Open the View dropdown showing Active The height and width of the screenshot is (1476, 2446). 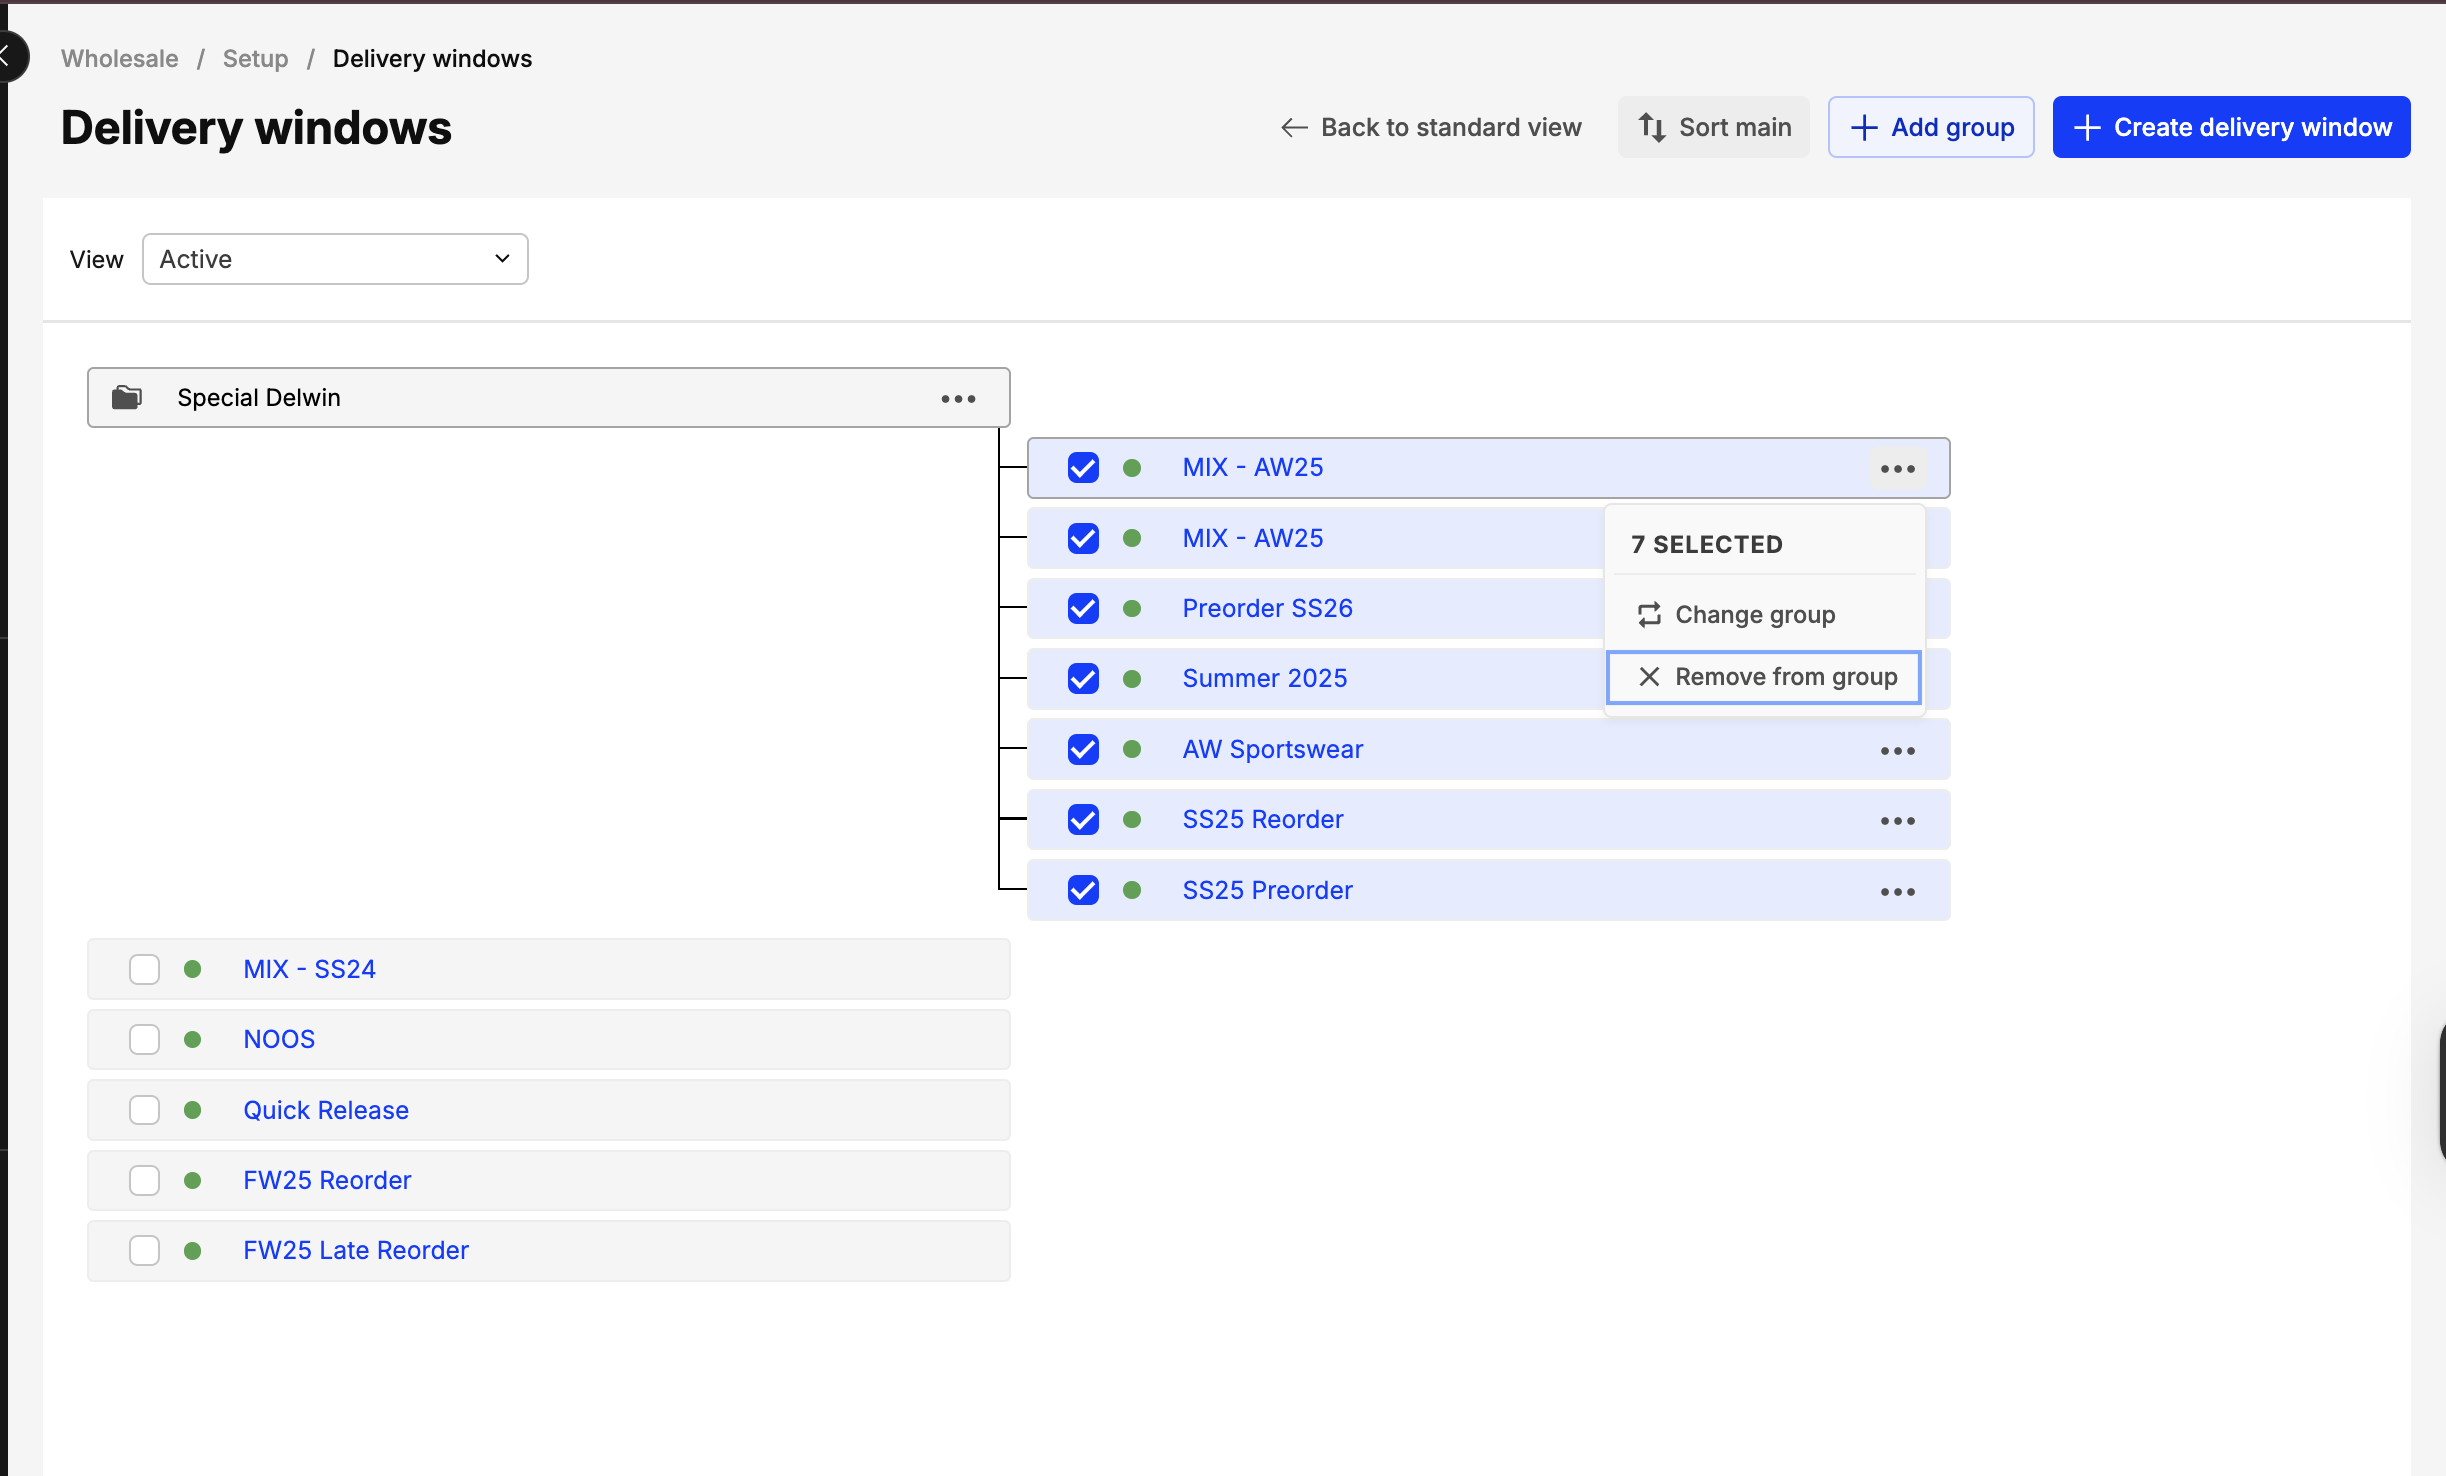[x=335, y=260]
